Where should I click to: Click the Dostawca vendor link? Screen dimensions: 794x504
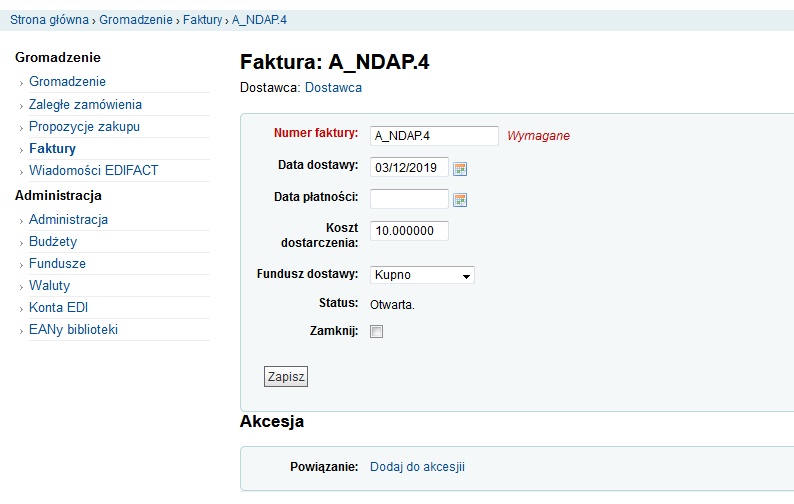point(333,88)
